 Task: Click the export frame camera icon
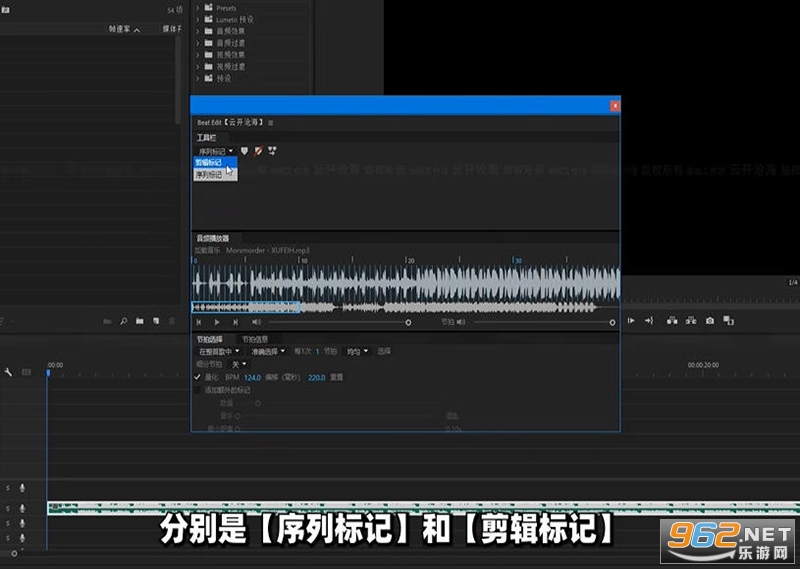[710, 320]
